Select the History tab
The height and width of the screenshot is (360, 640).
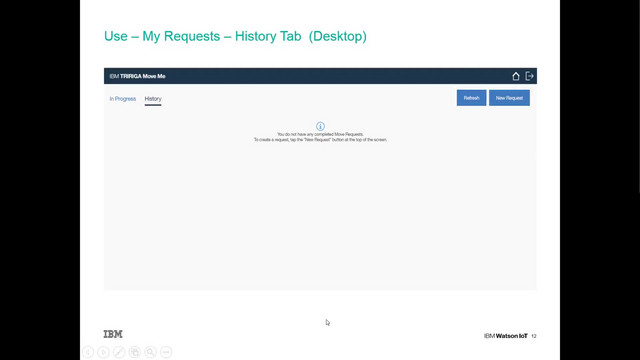(153, 99)
